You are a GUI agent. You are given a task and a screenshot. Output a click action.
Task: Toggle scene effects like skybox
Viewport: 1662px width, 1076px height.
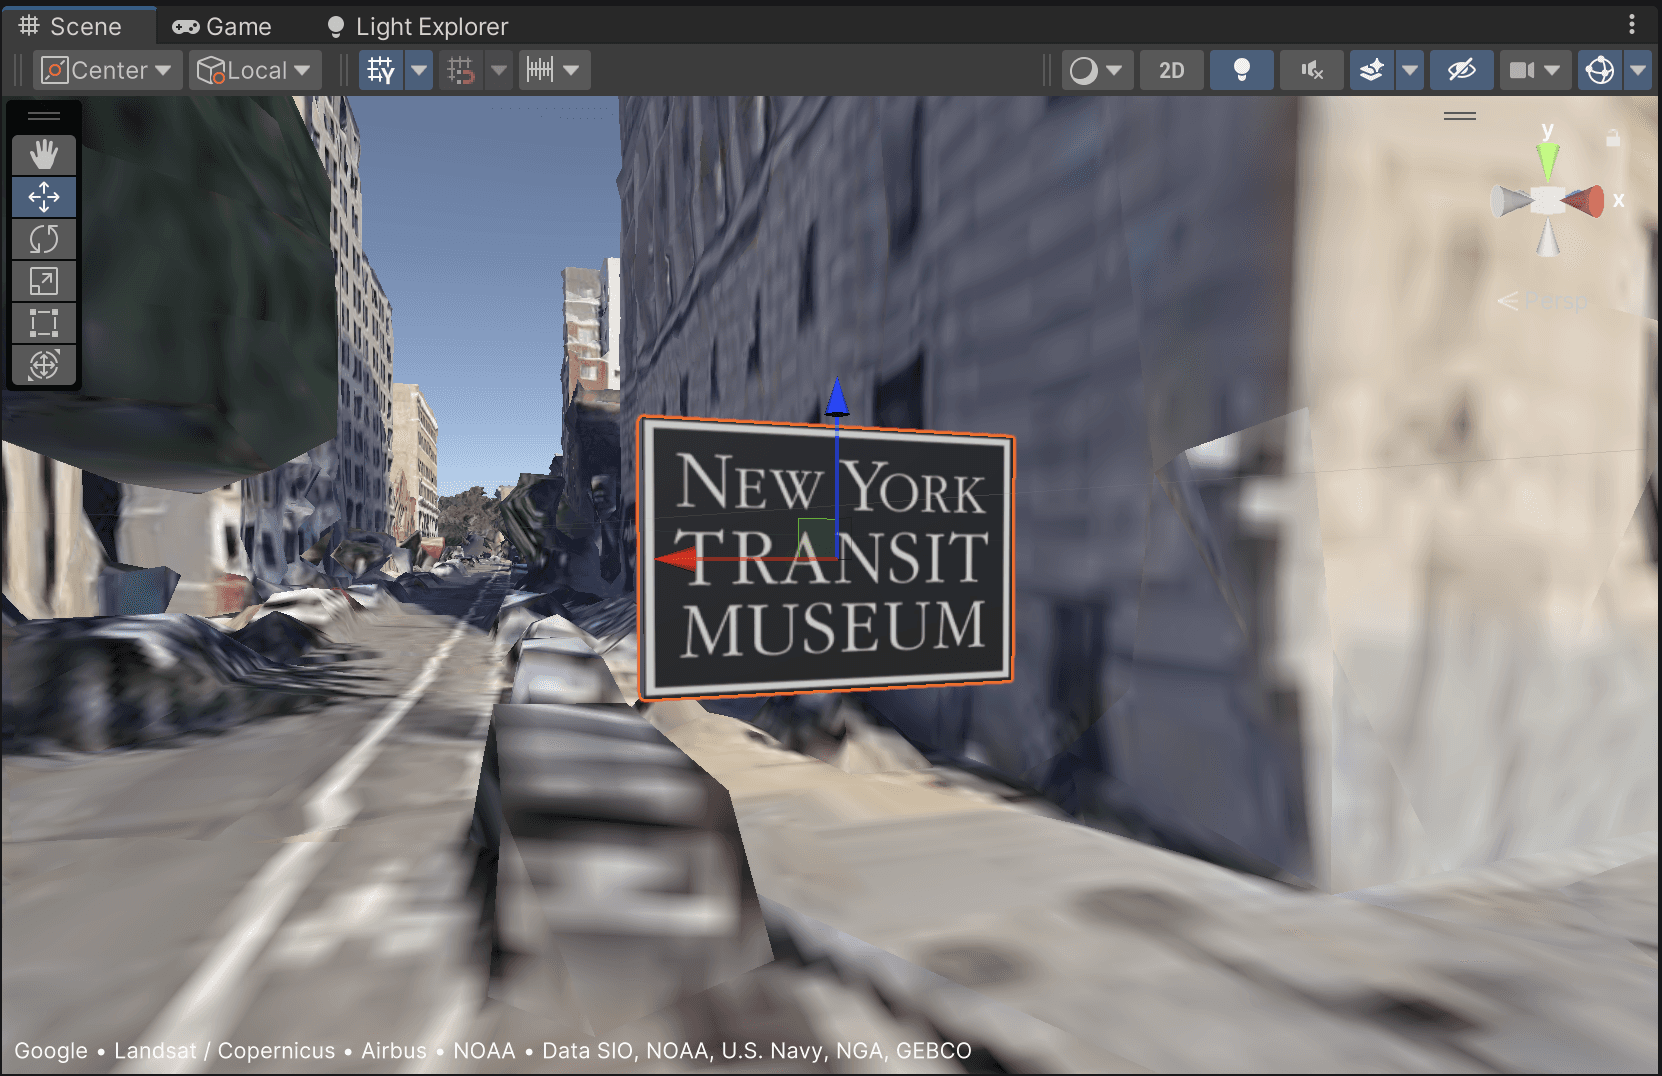[x=1372, y=70]
